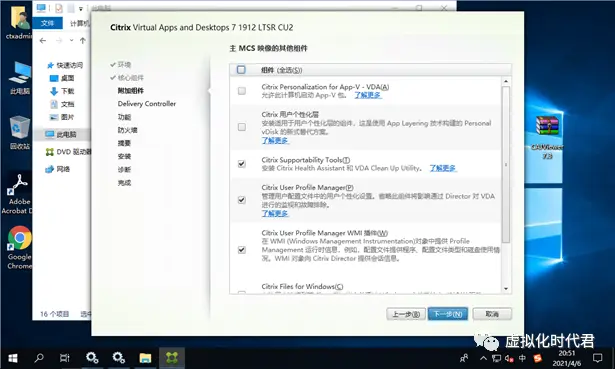Viewport: 615px width, 369px height.
Task: Click Citrix installer icon in taskbar
Action: click(171, 358)
